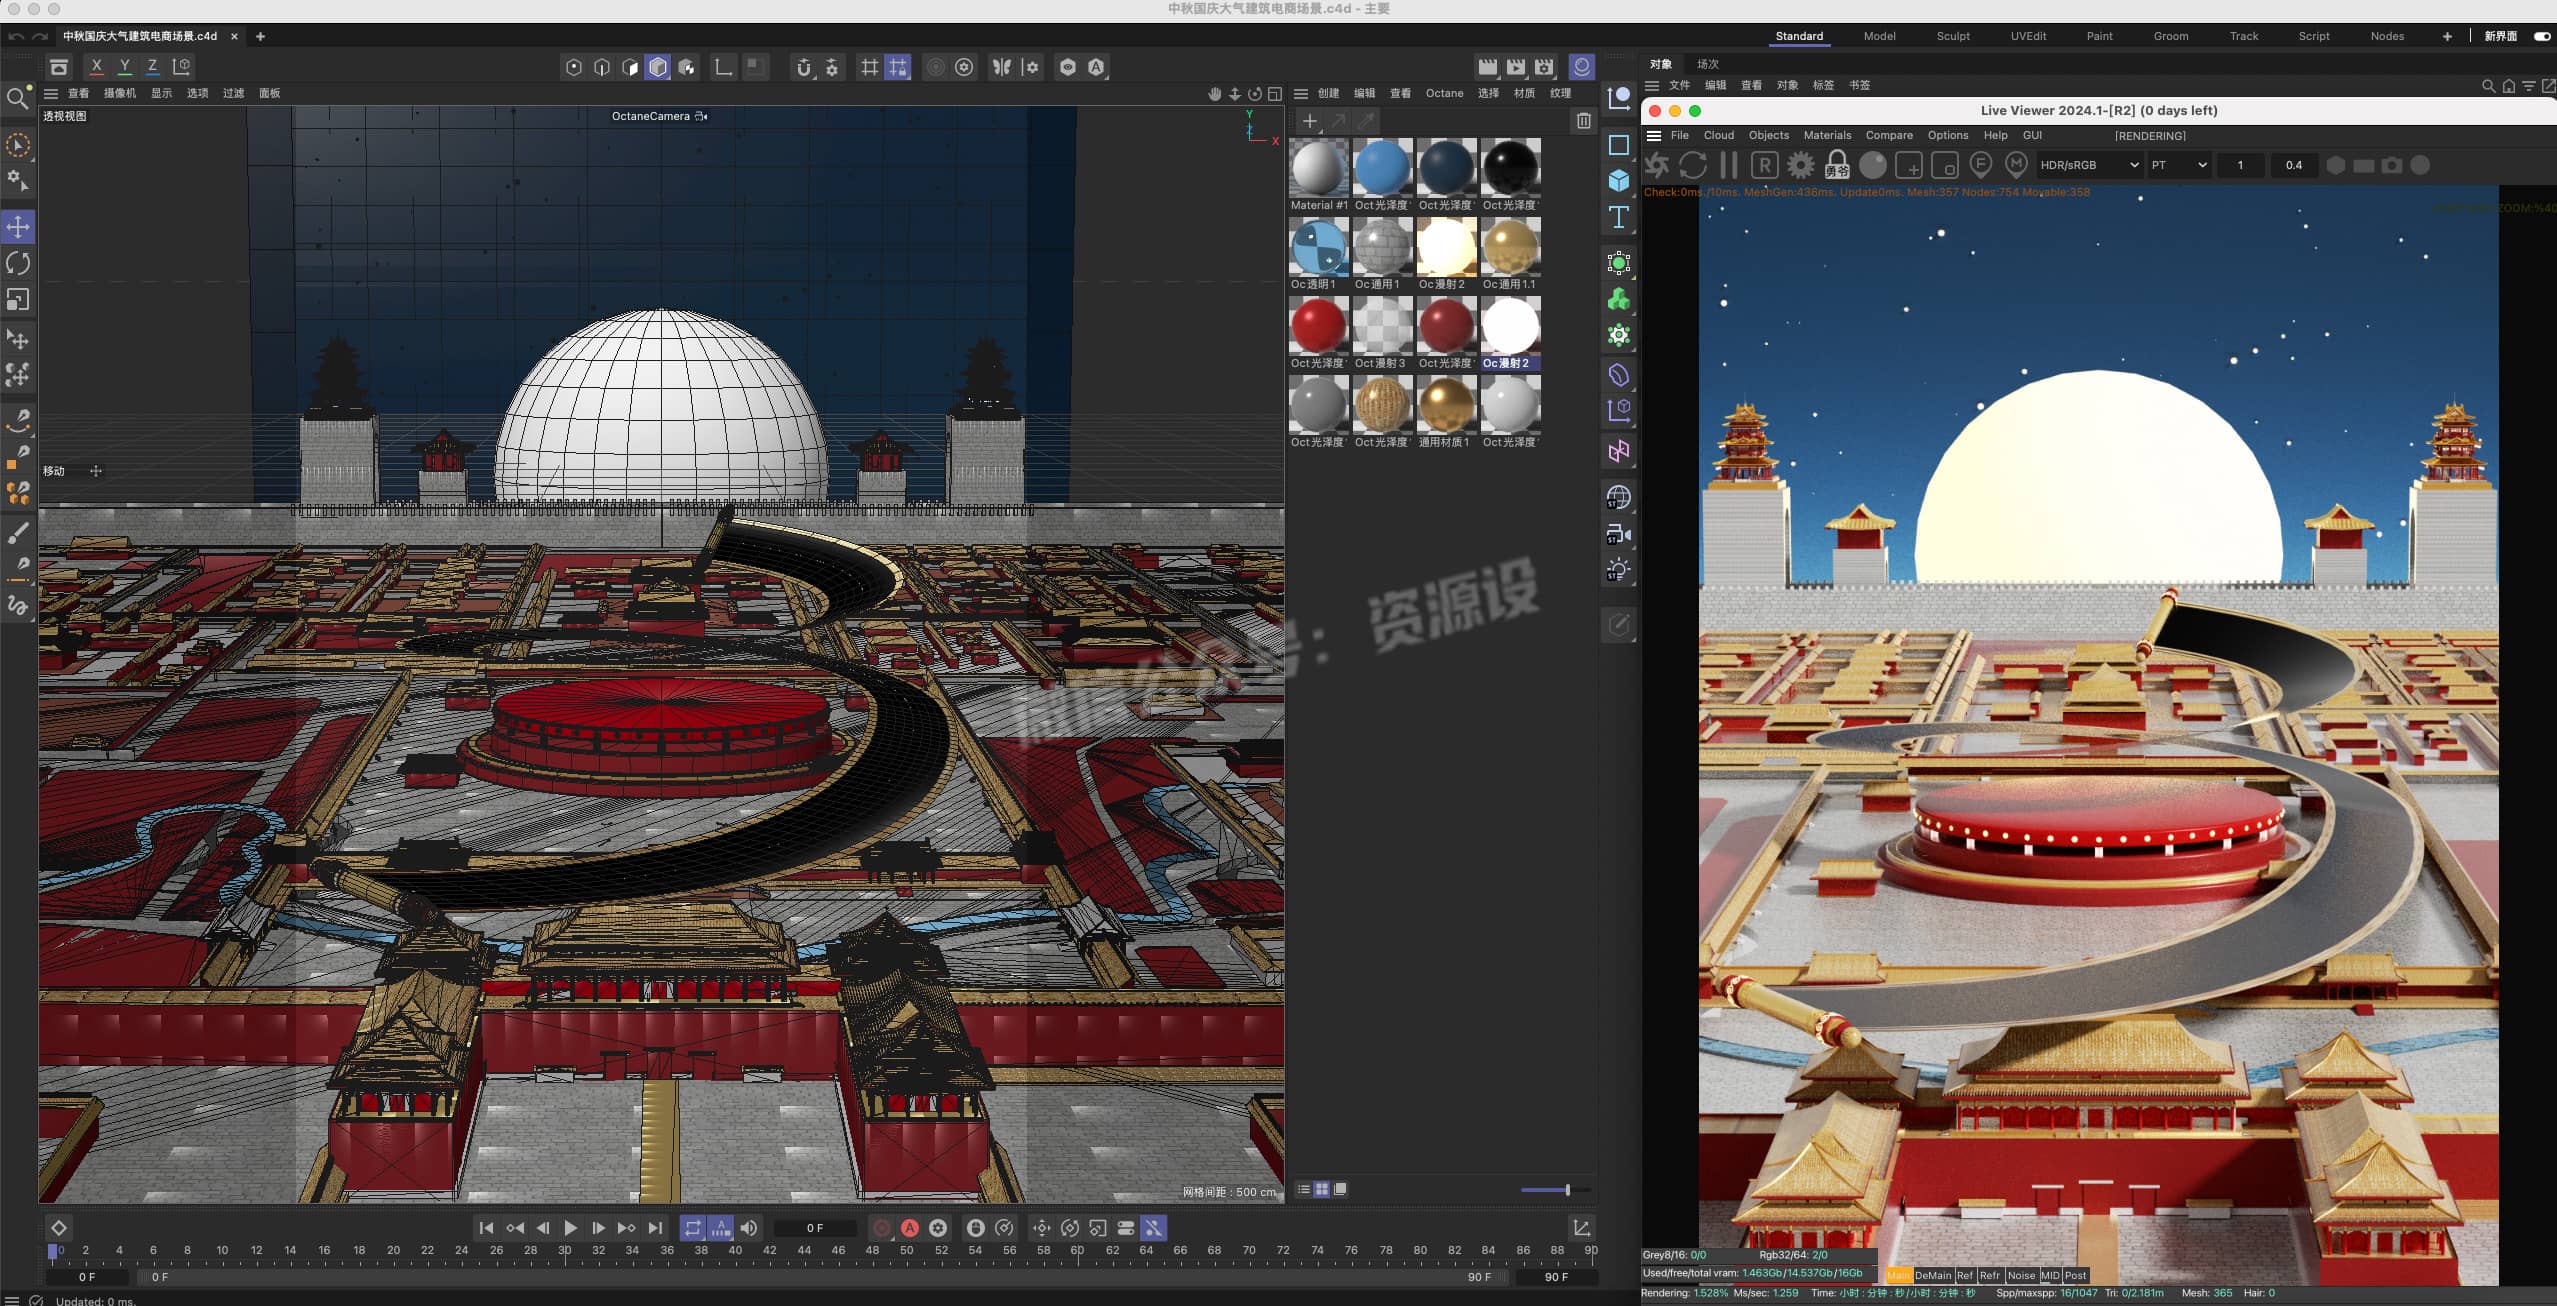Viewport: 2557px width, 1306px height.
Task: Select the red Oct光泽度 material swatch
Action: pyautogui.click(x=1318, y=325)
